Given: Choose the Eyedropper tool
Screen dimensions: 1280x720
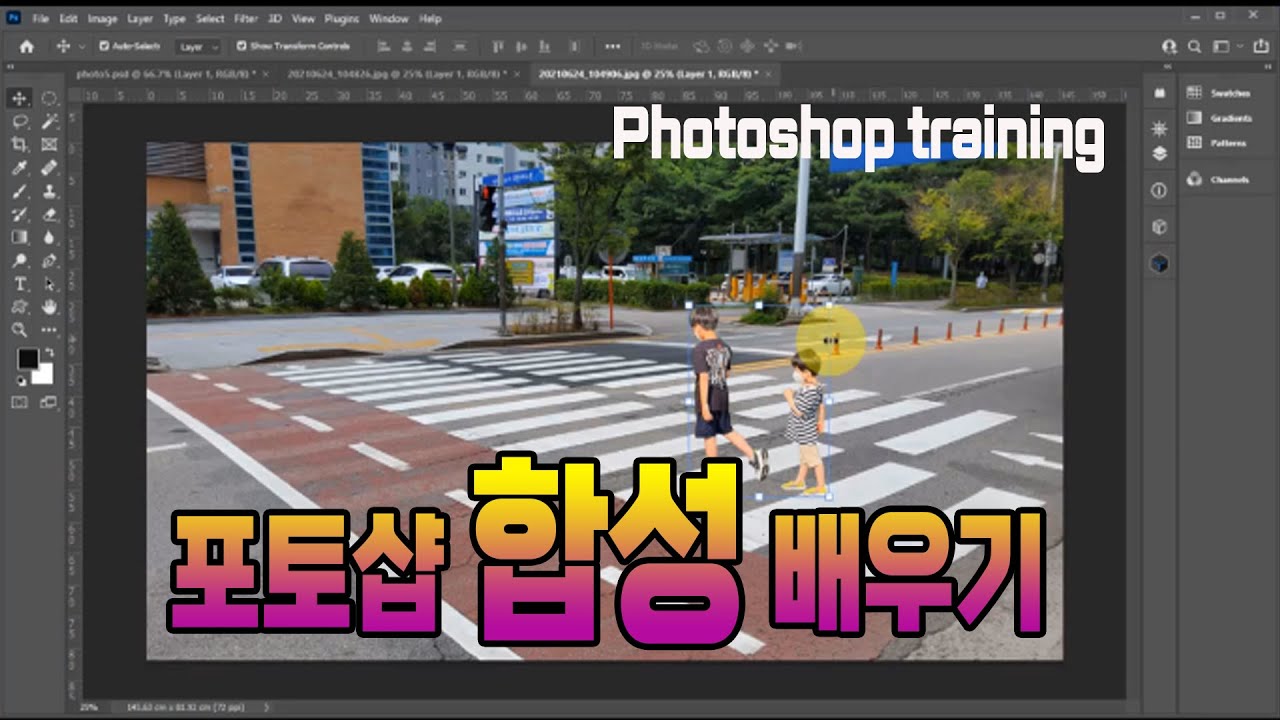Looking at the screenshot, I should [19, 167].
